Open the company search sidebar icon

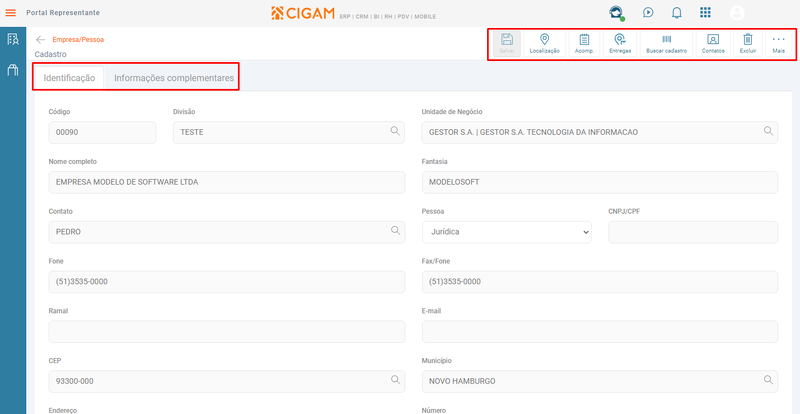click(13, 39)
